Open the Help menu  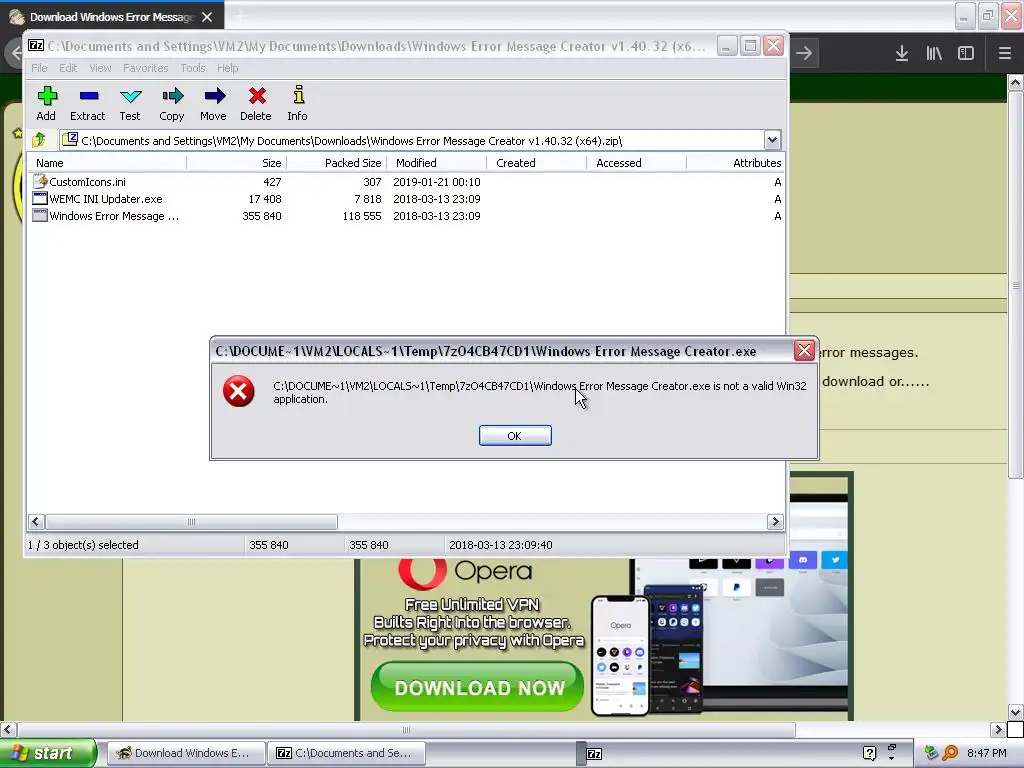click(227, 68)
